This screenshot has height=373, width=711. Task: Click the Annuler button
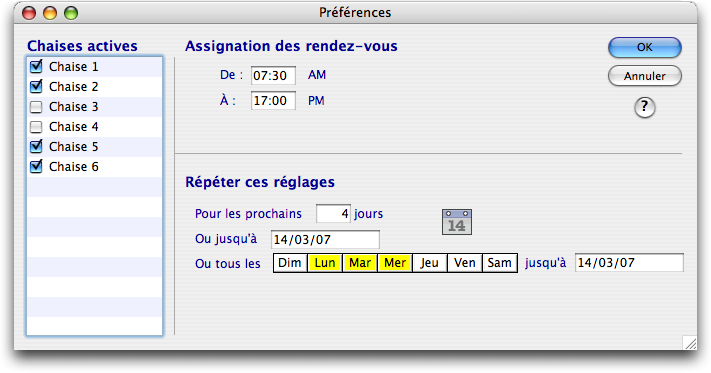click(644, 76)
